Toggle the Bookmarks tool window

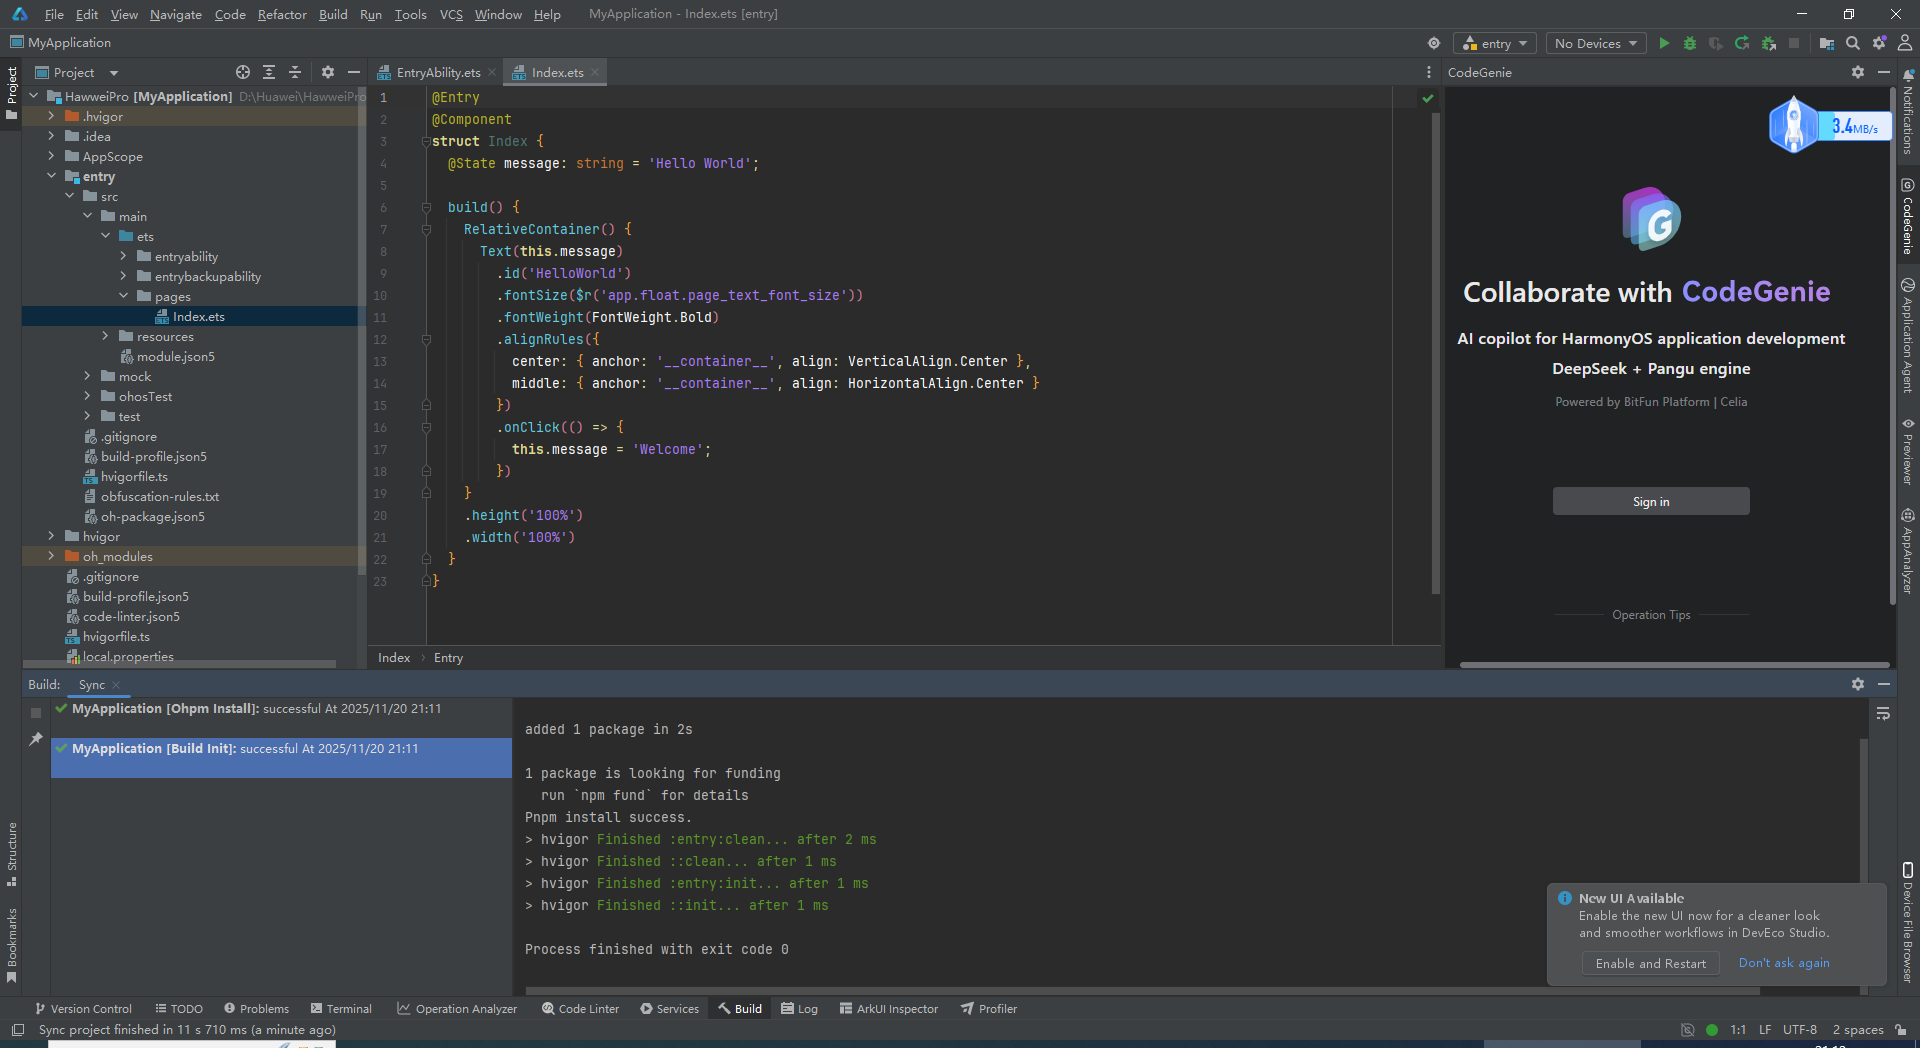click(12, 945)
